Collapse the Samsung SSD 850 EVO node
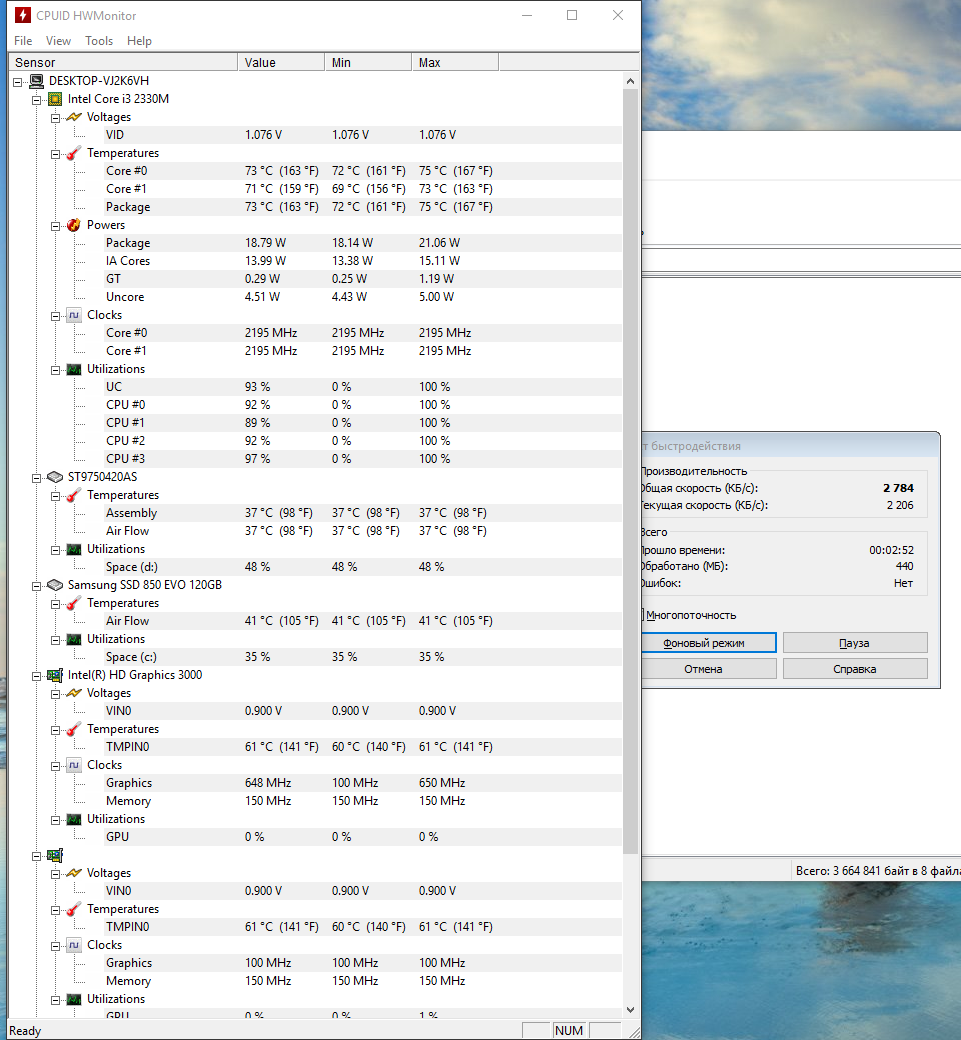 [x=37, y=585]
